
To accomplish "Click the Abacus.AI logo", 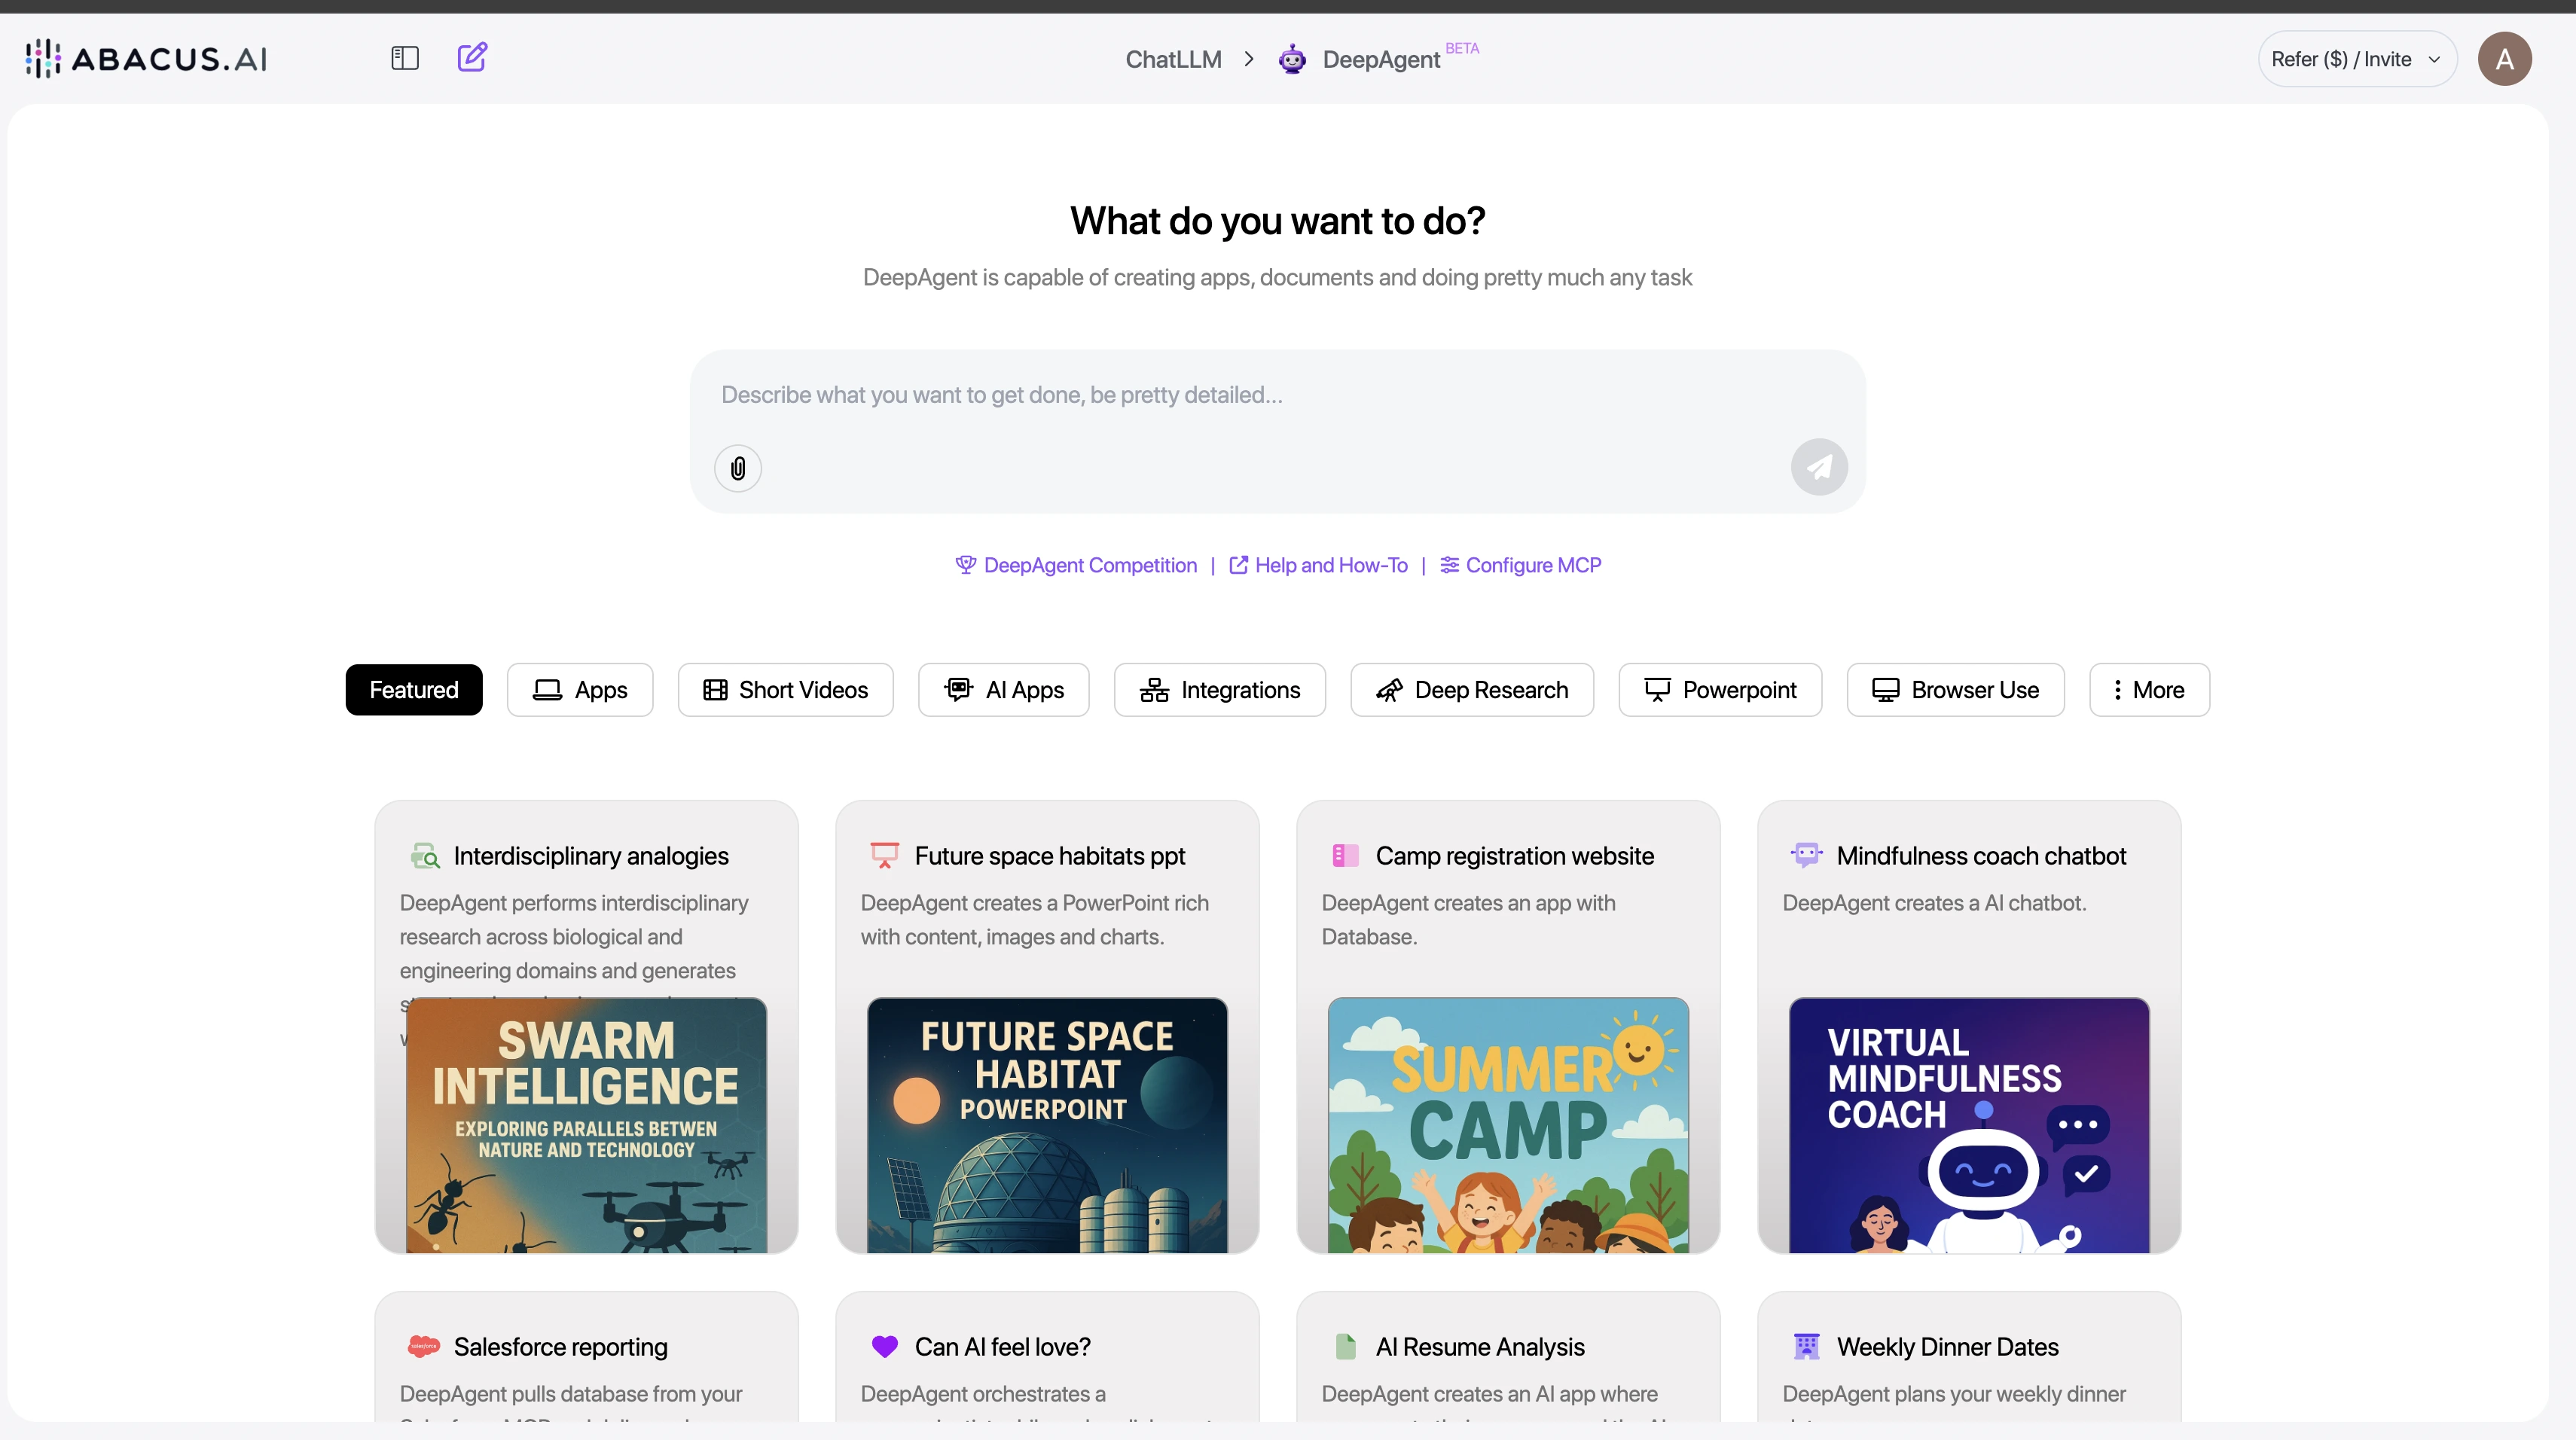I will [x=147, y=59].
